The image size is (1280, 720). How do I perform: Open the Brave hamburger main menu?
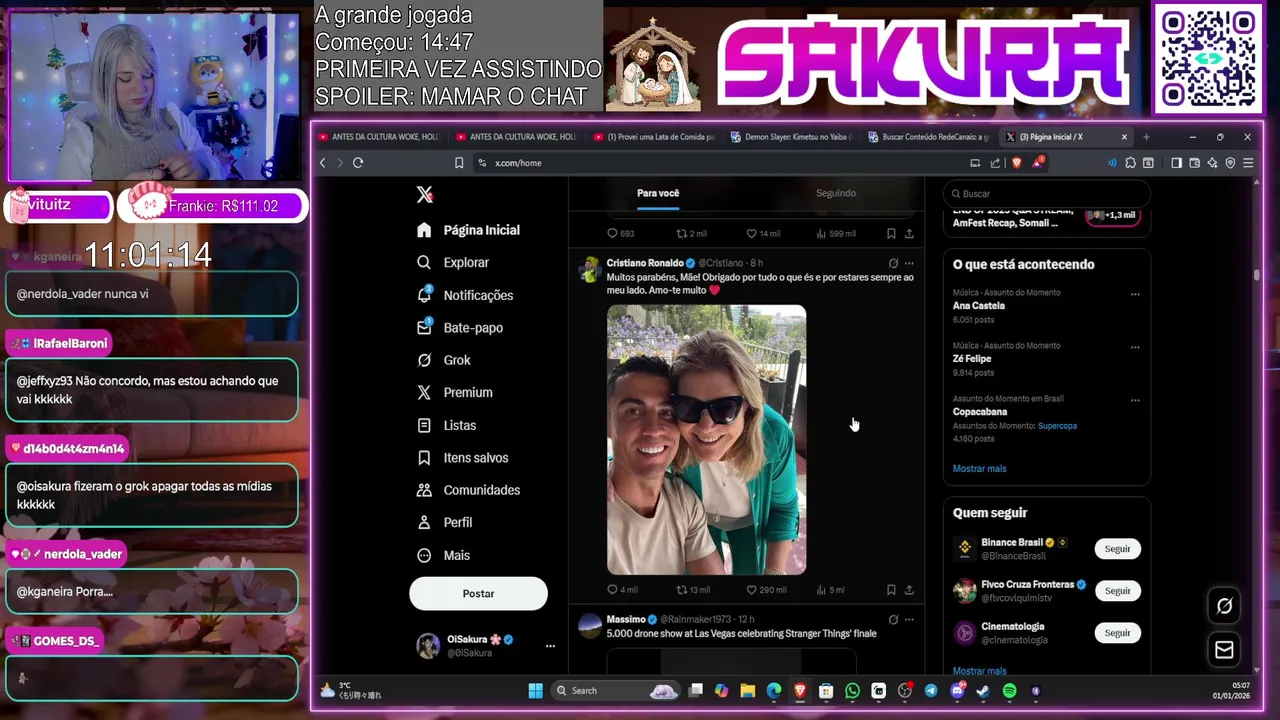pyautogui.click(x=1248, y=163)
